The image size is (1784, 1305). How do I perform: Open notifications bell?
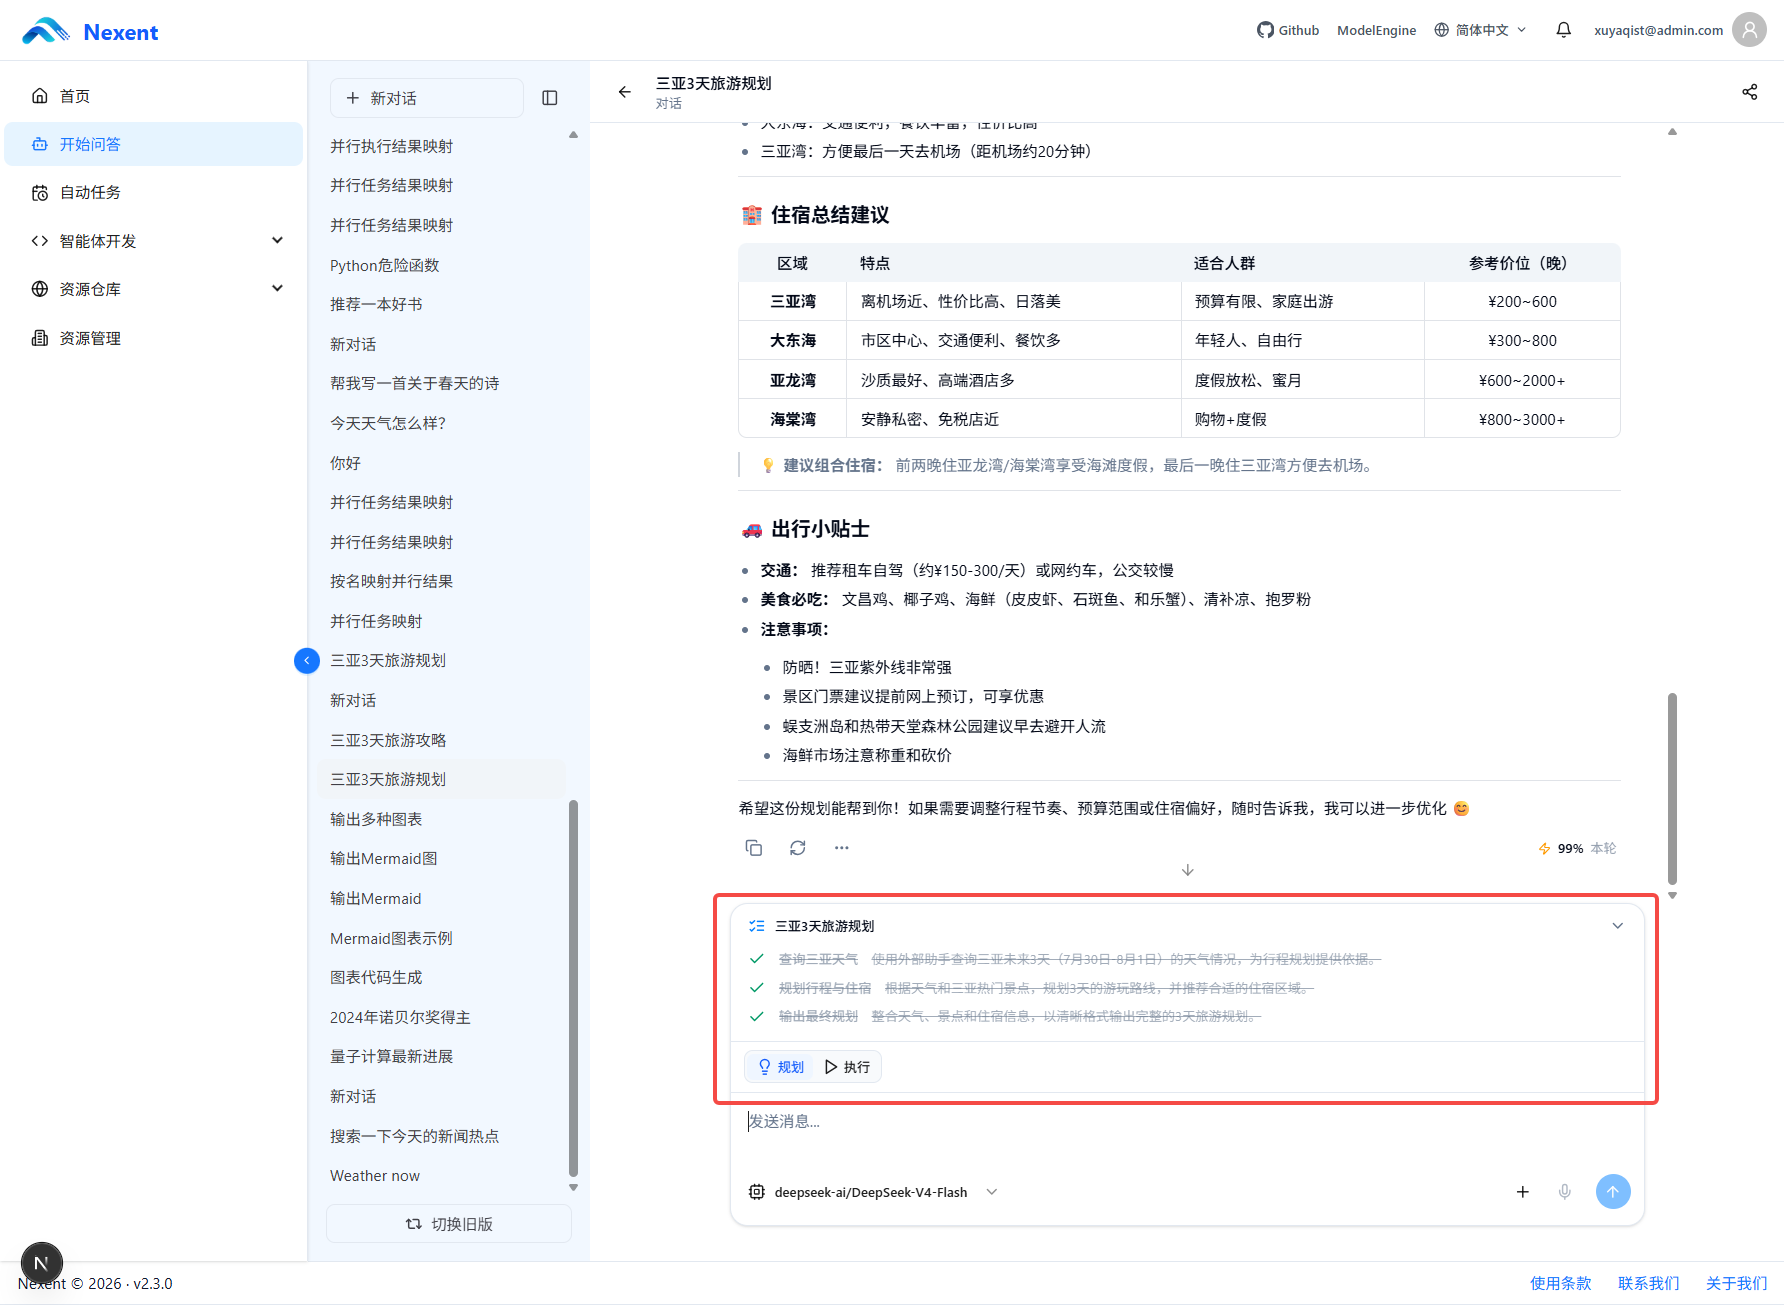pos(1564,30)
